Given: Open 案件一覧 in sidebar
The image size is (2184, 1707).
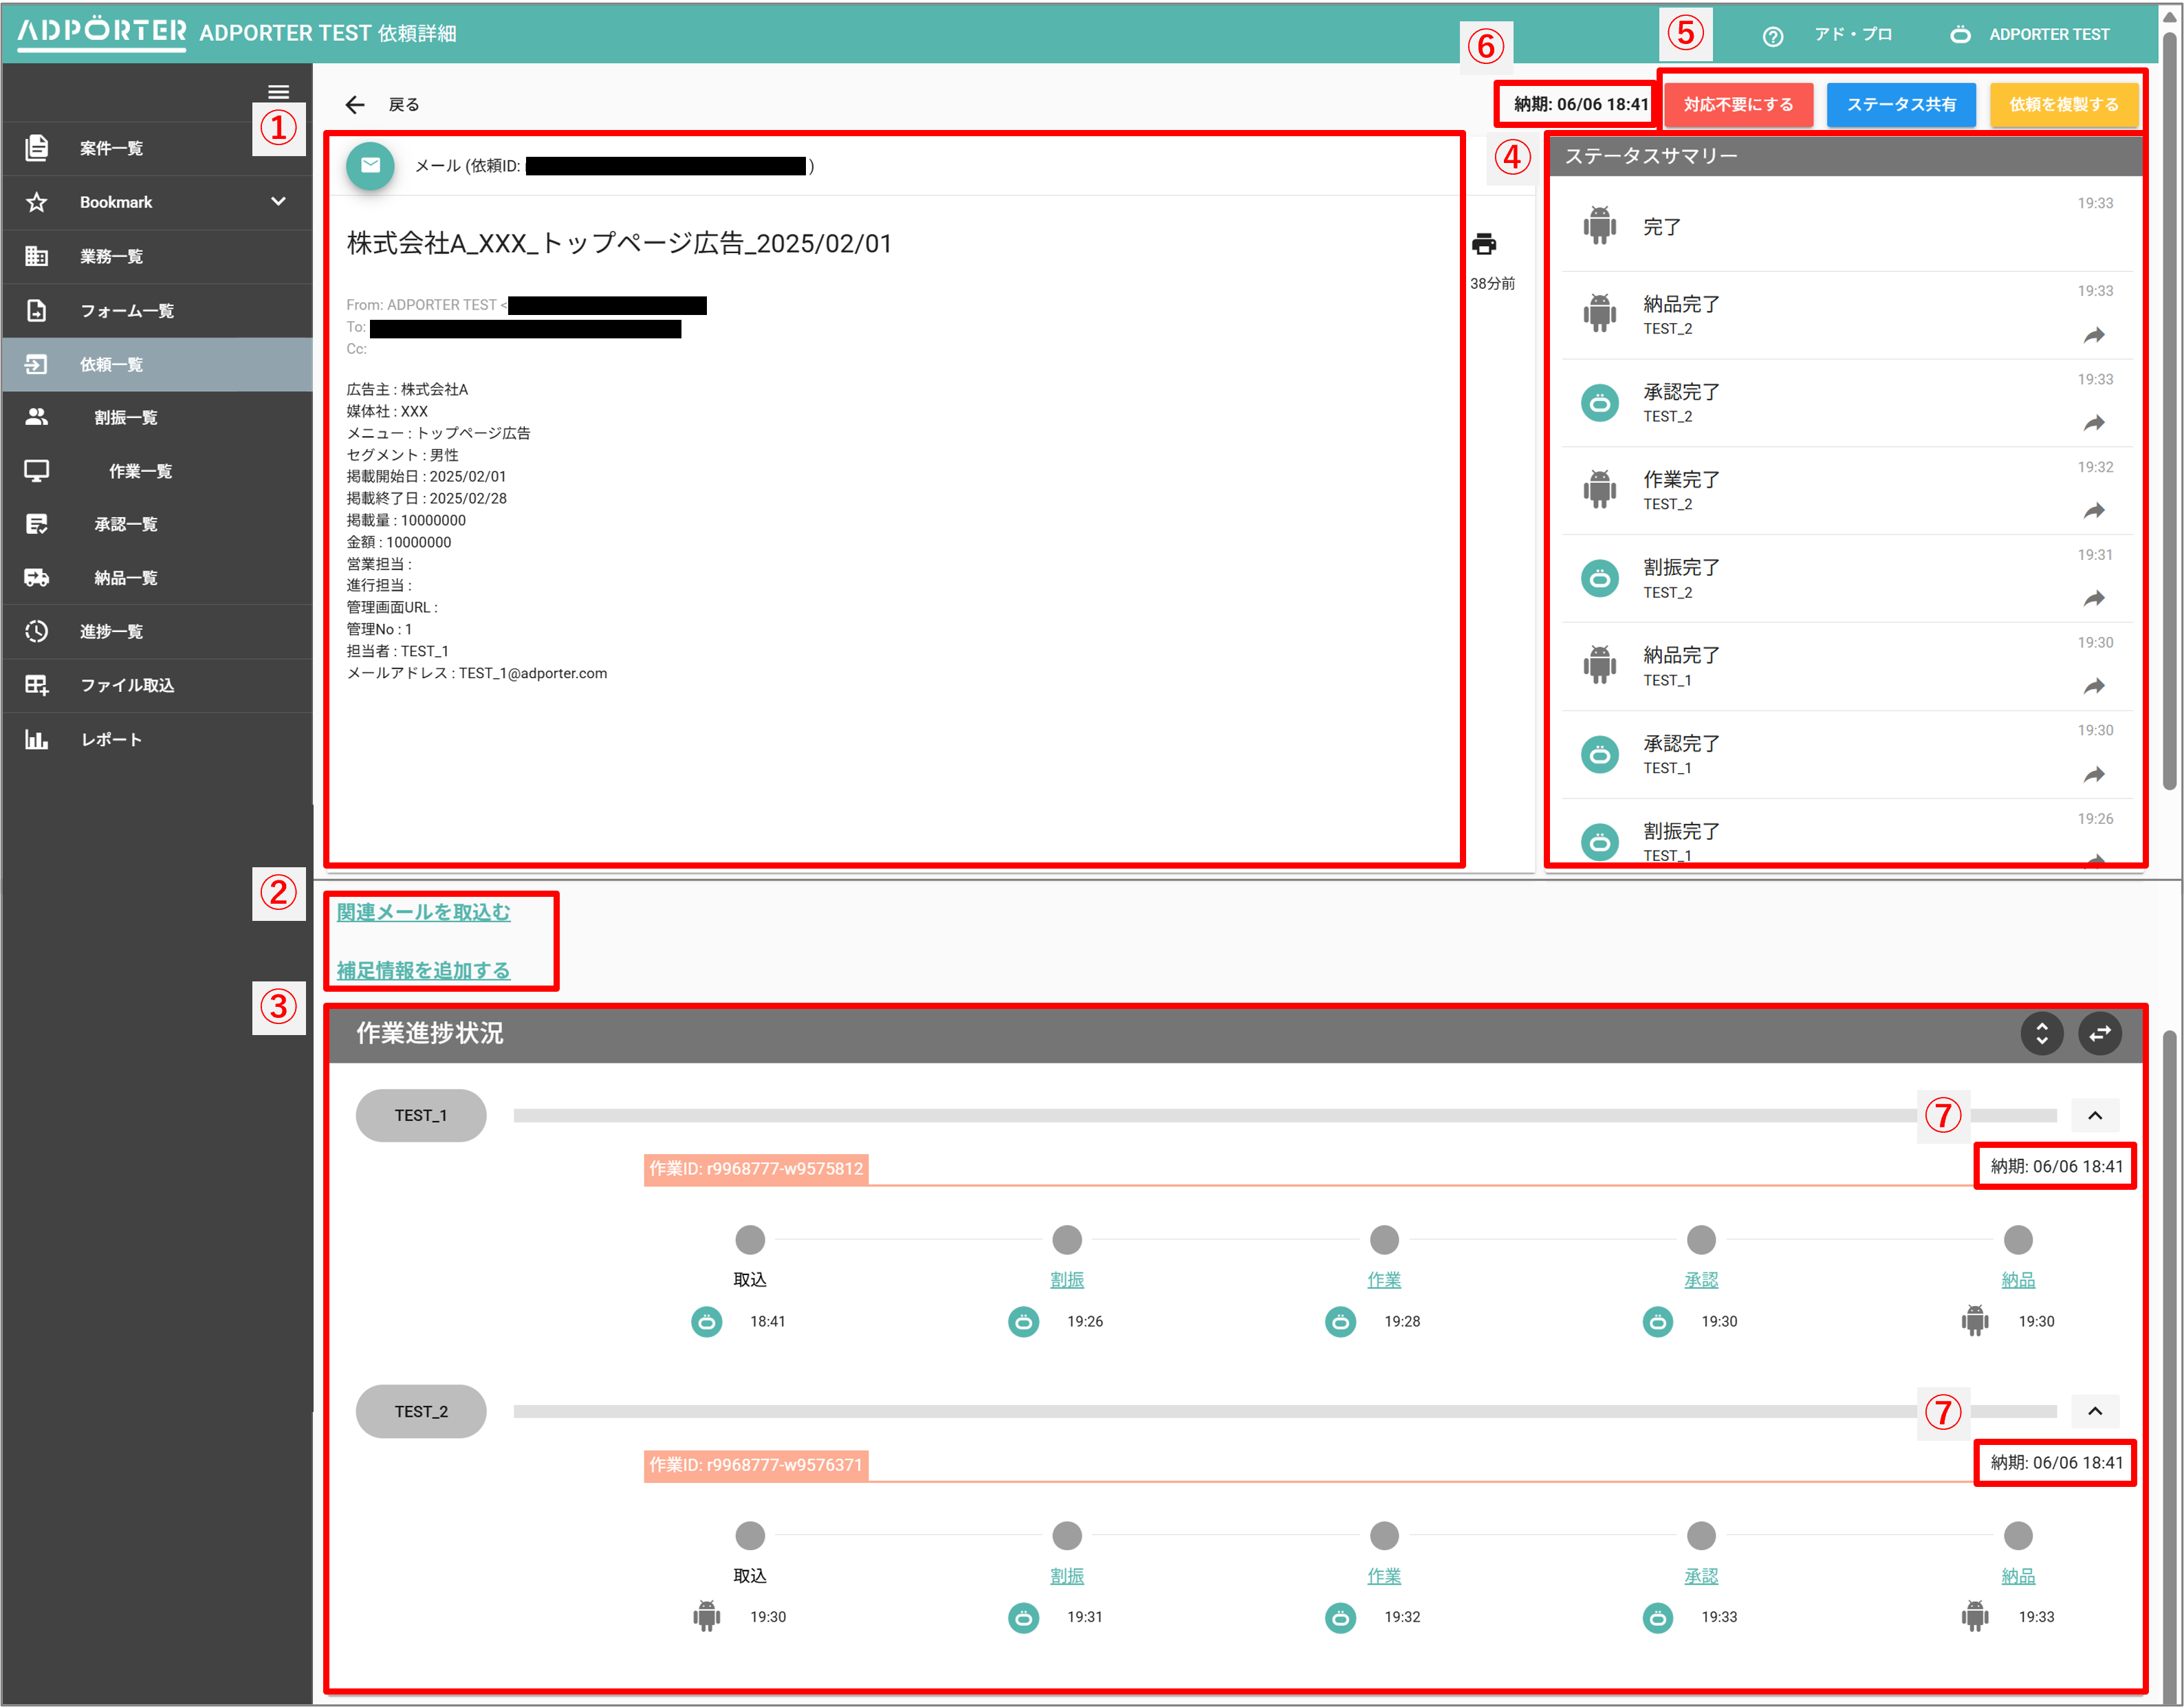Looking at the screenshot, I should pyautogui.click(x=111, y=149).
